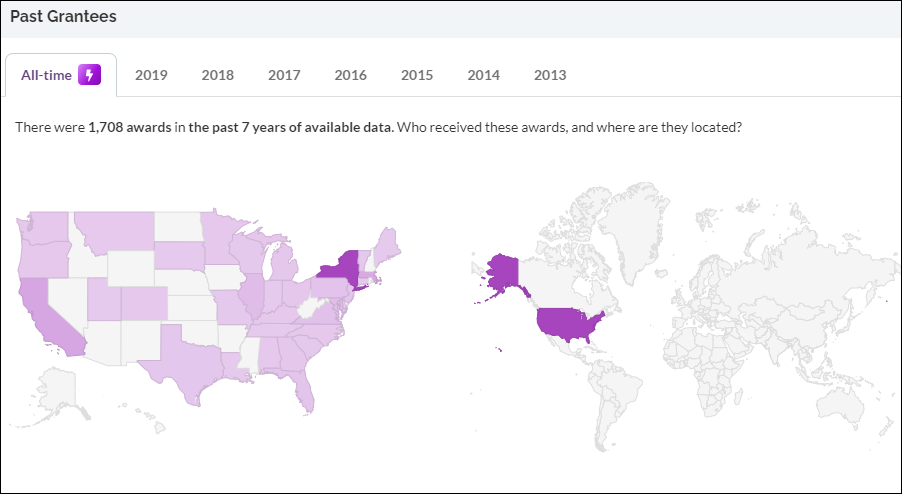Screen dimensions: 902x494
Task: Open the 2017 grantees tab
Action: pyautogui.click(x=284, y=75)
